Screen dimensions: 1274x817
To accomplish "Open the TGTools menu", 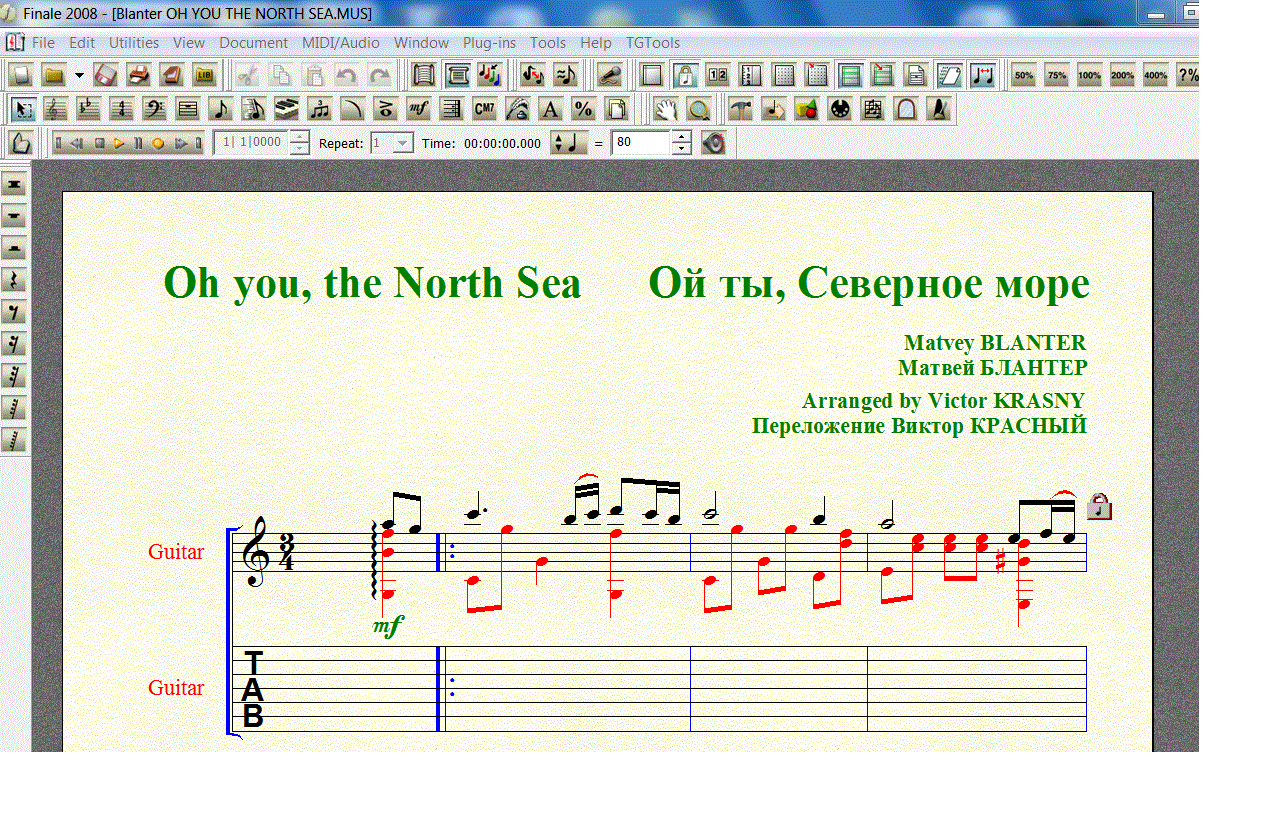I will pyautogui.click(x=653, y=43).
